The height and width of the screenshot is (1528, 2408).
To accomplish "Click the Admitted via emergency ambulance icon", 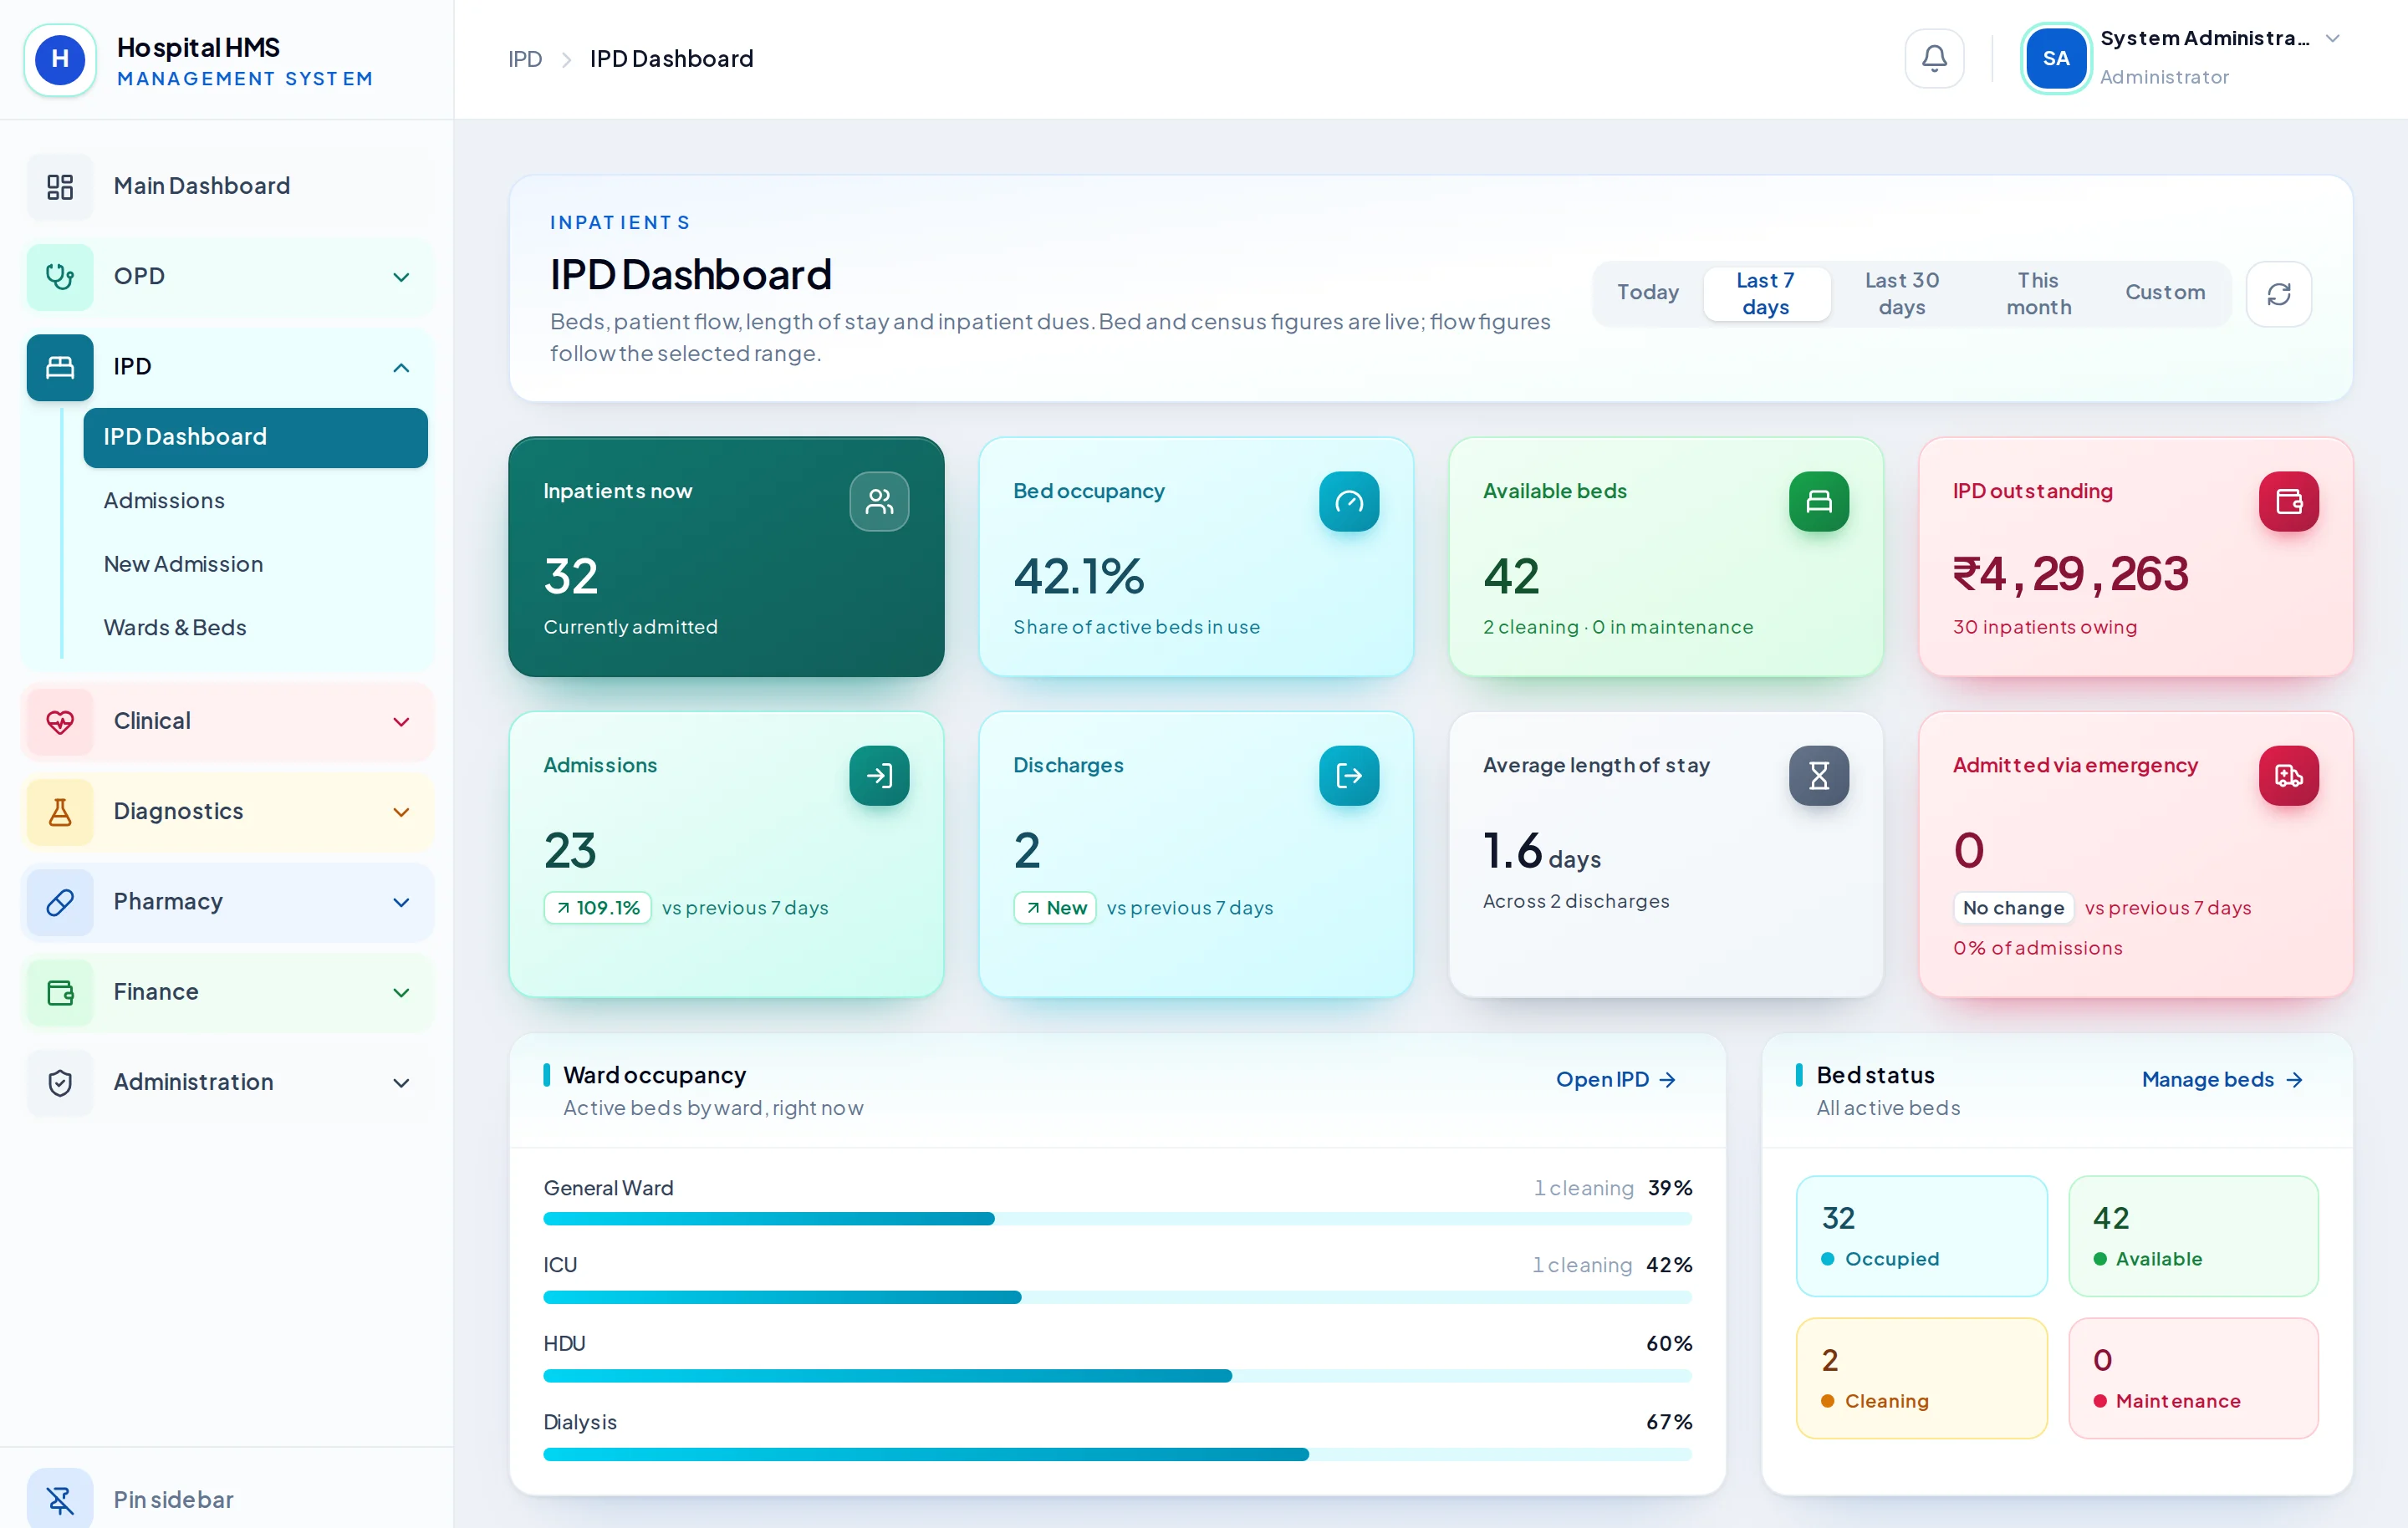I will coord(2288,775).
